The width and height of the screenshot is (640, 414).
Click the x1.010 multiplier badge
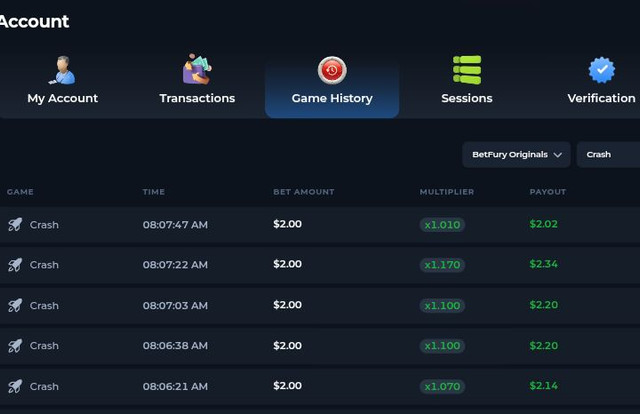tap(442, 225)
